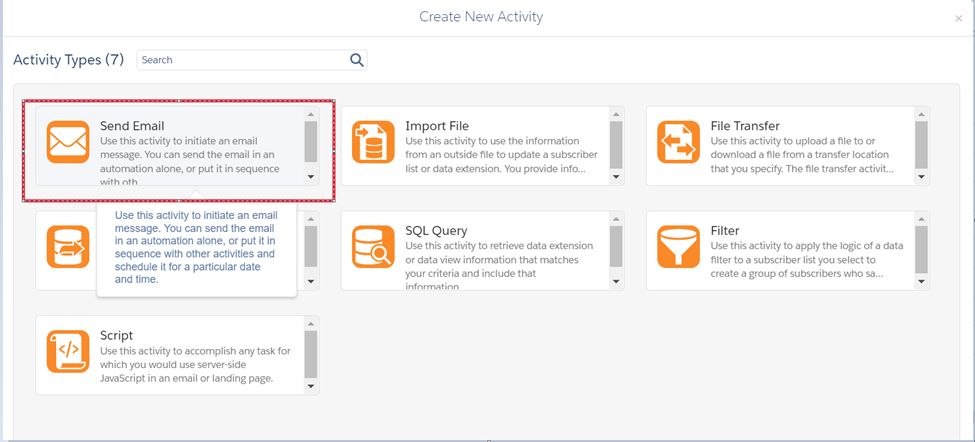Focus the Activity Types search field
975x442 pixels.
point(243,60)
